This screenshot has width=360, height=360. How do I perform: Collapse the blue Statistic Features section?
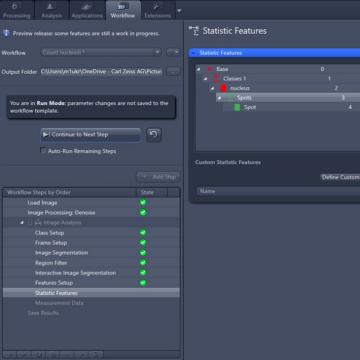[194, 53]
